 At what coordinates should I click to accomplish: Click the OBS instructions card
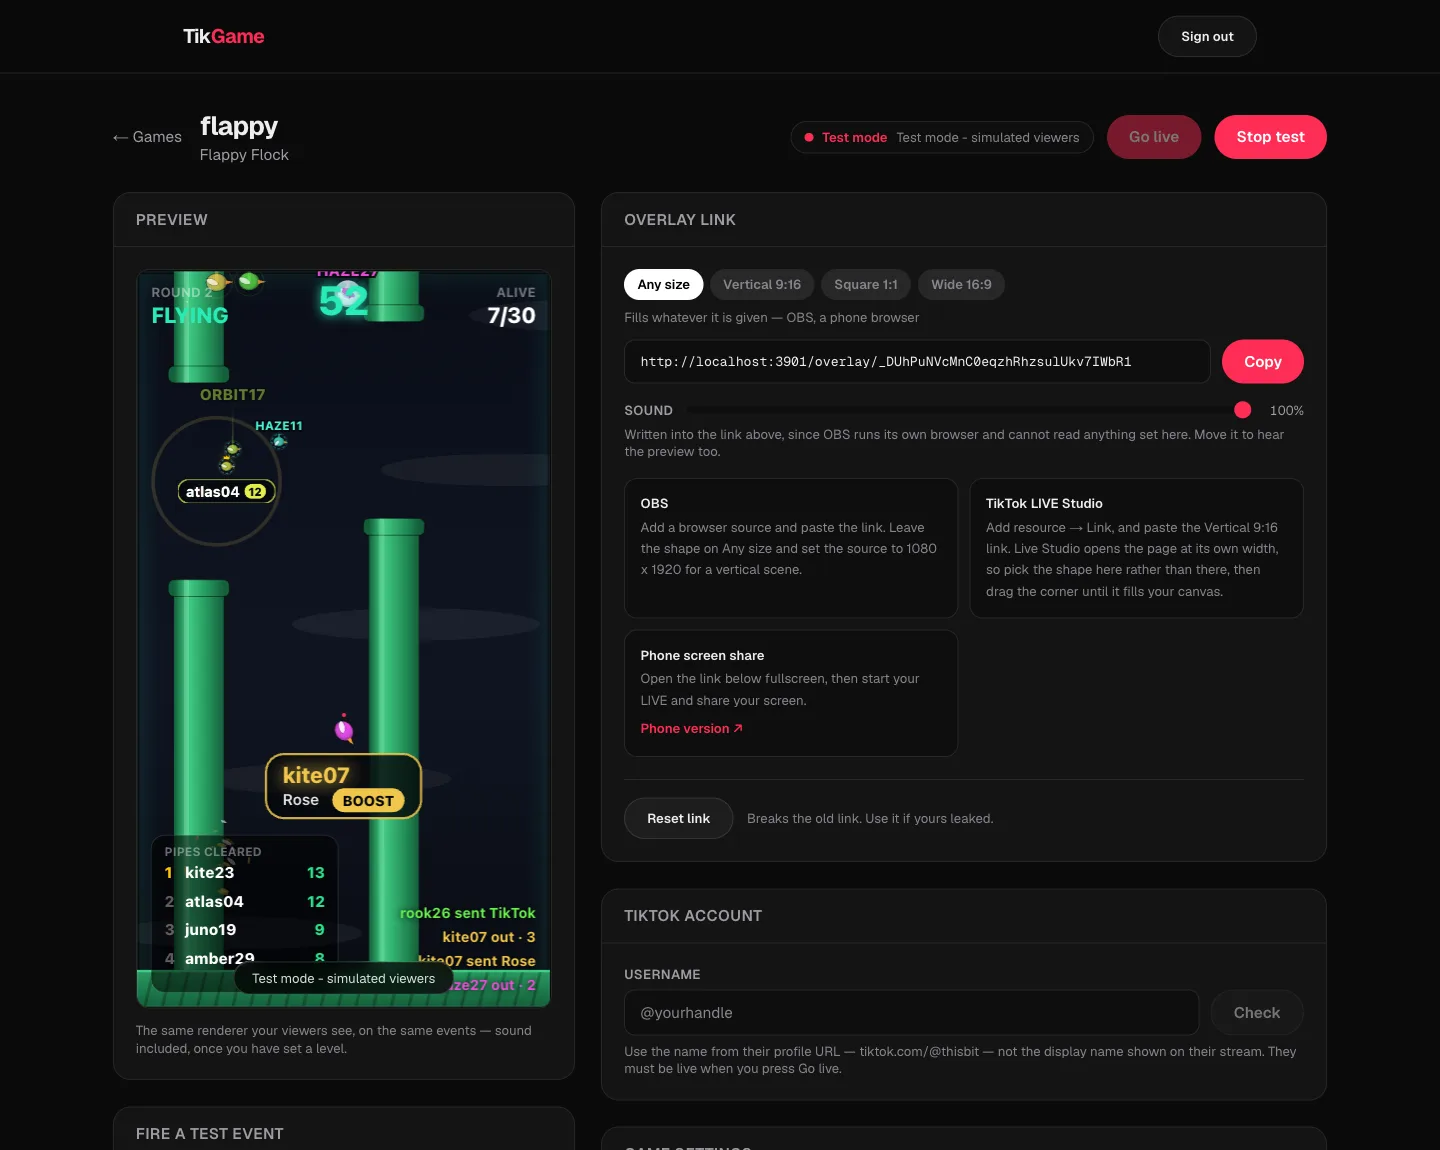(791, 548)
